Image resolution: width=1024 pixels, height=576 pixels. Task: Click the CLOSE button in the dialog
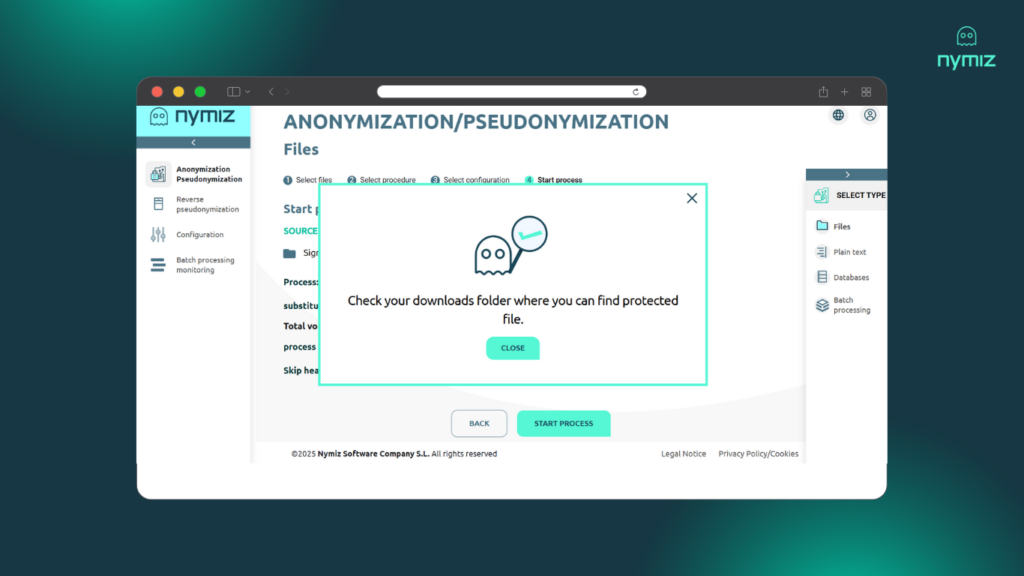512,348
